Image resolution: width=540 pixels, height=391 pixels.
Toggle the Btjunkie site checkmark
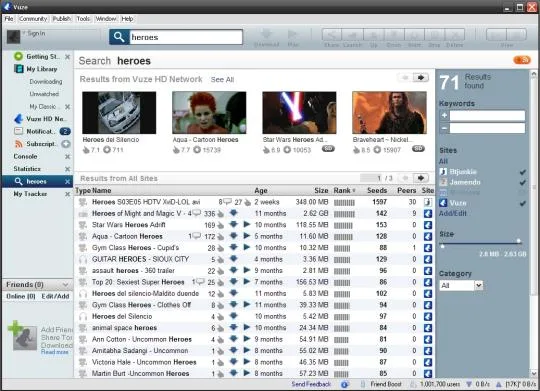pyautogui.click(x=522, y=172)
